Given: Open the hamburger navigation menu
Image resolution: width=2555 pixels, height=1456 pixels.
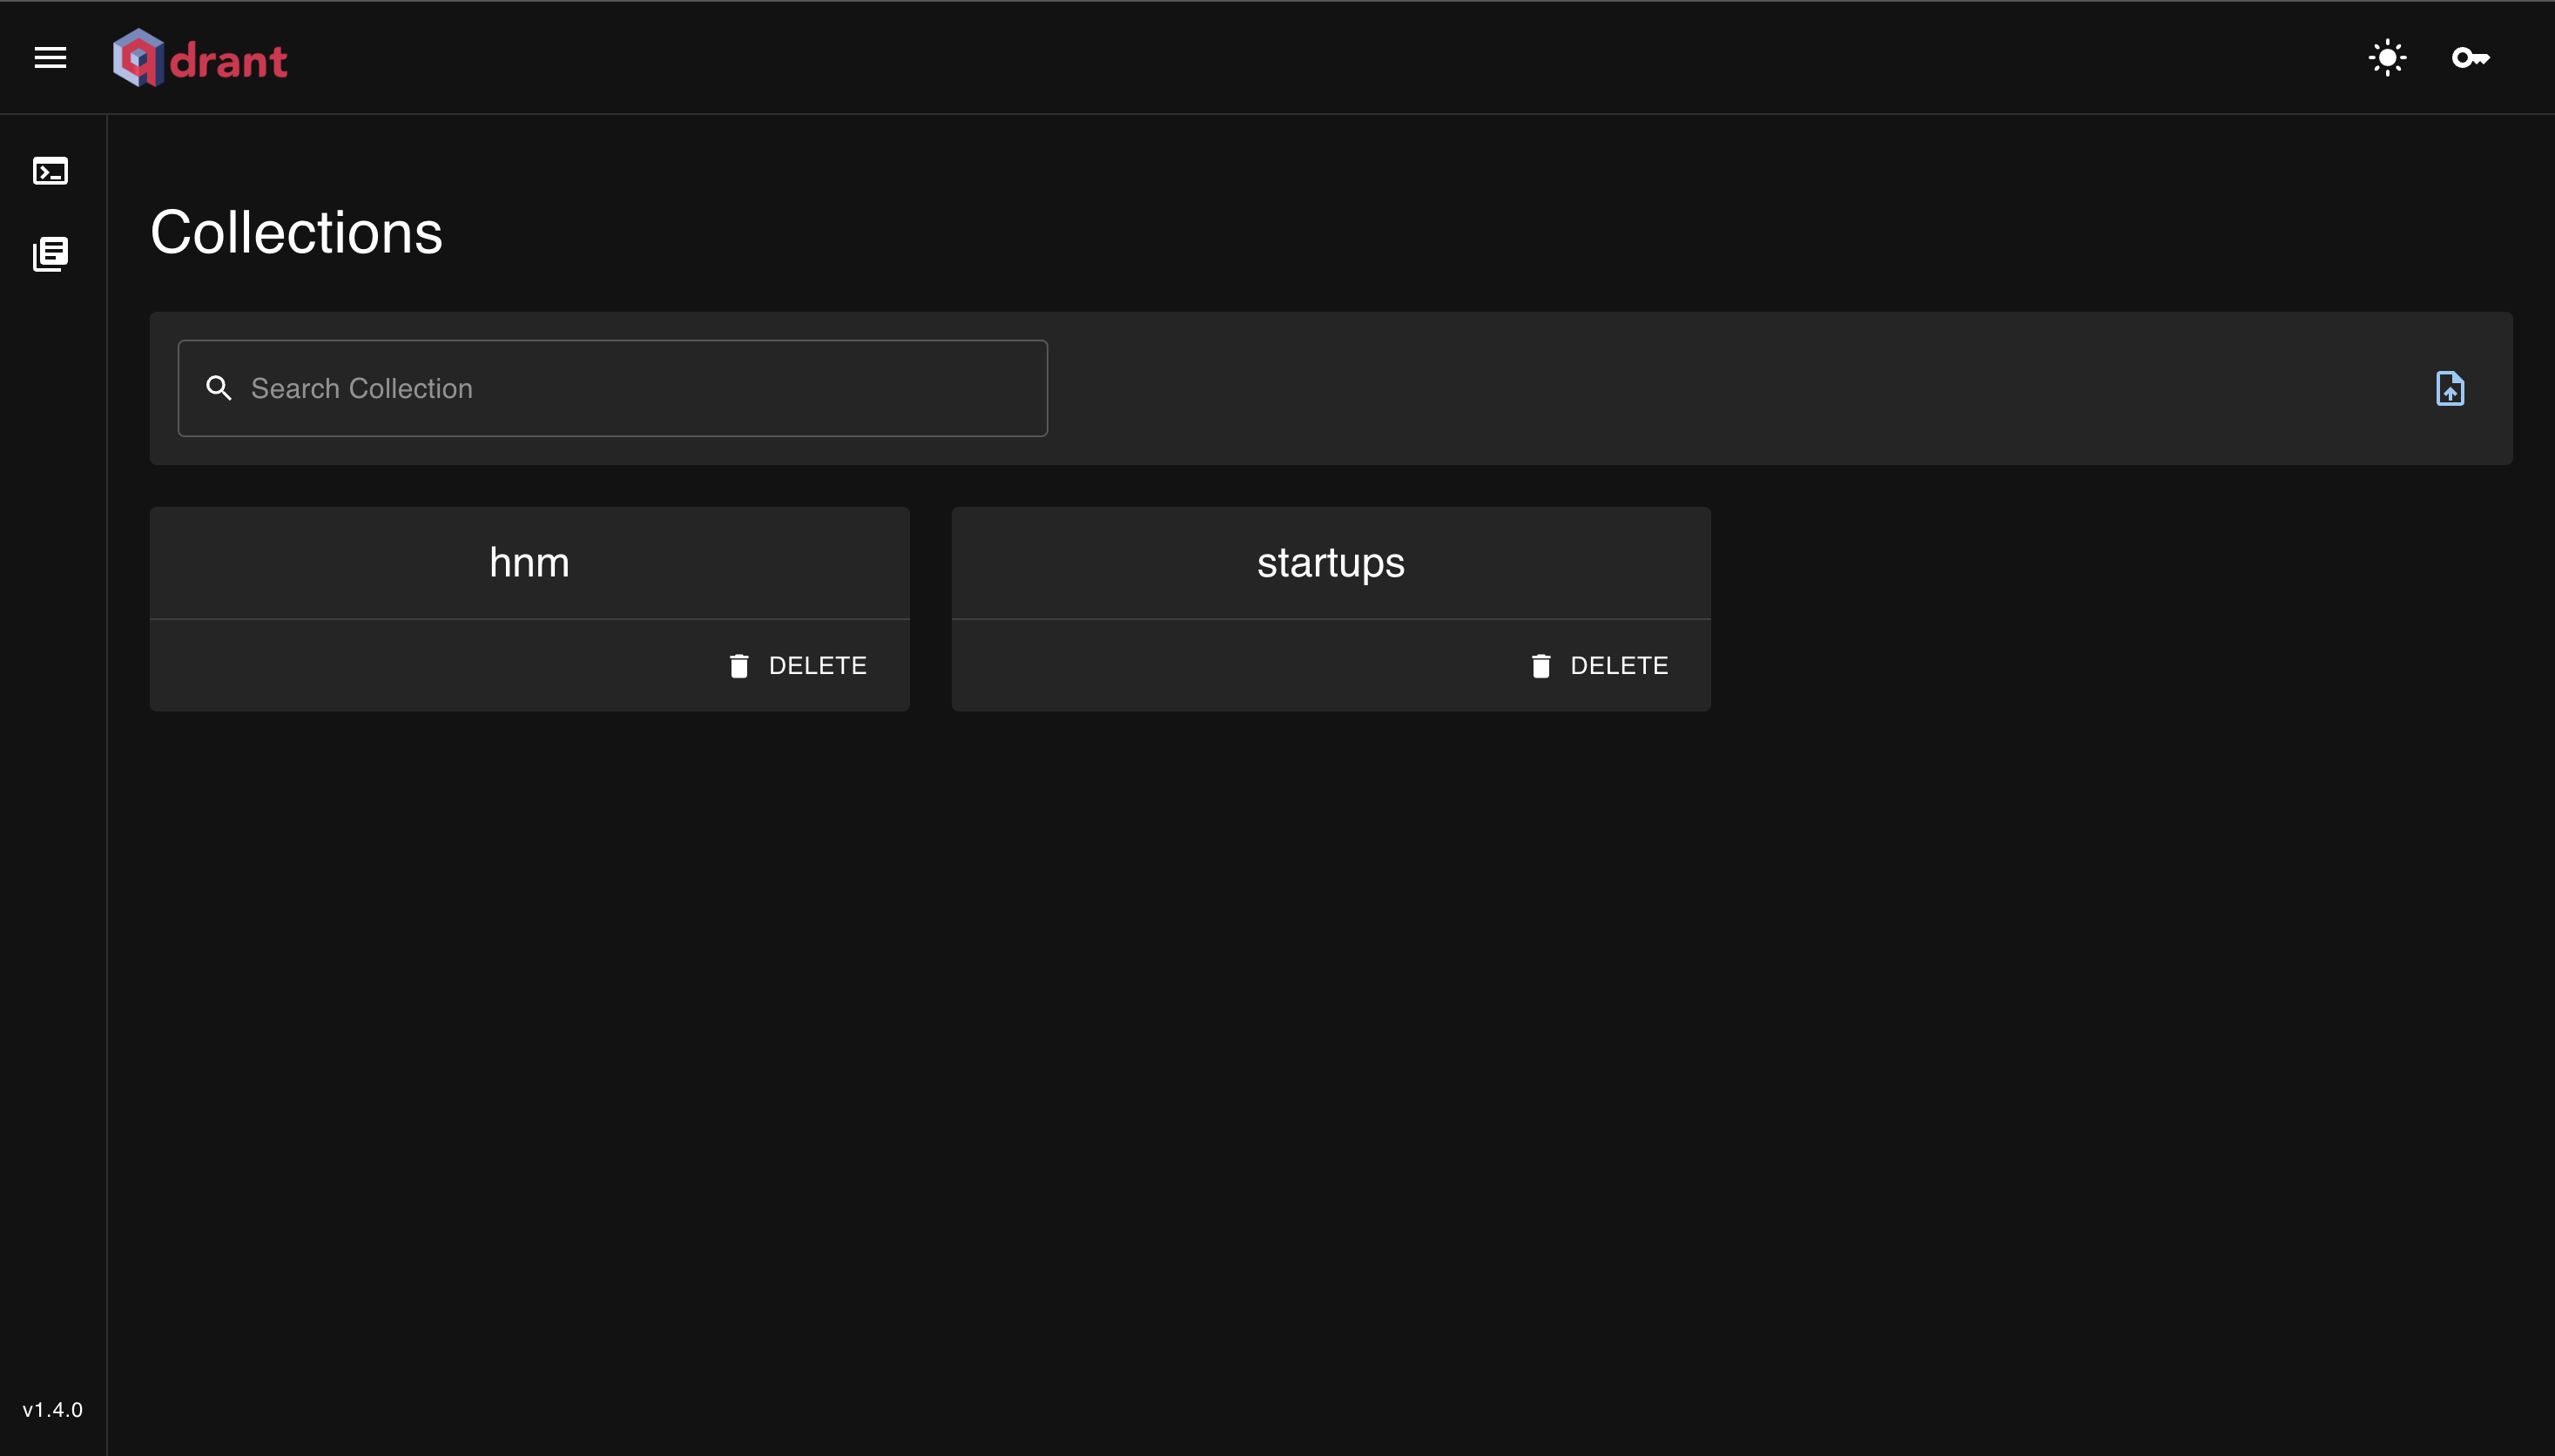Looking at the screenshot, I should click(x=50, y=58).
